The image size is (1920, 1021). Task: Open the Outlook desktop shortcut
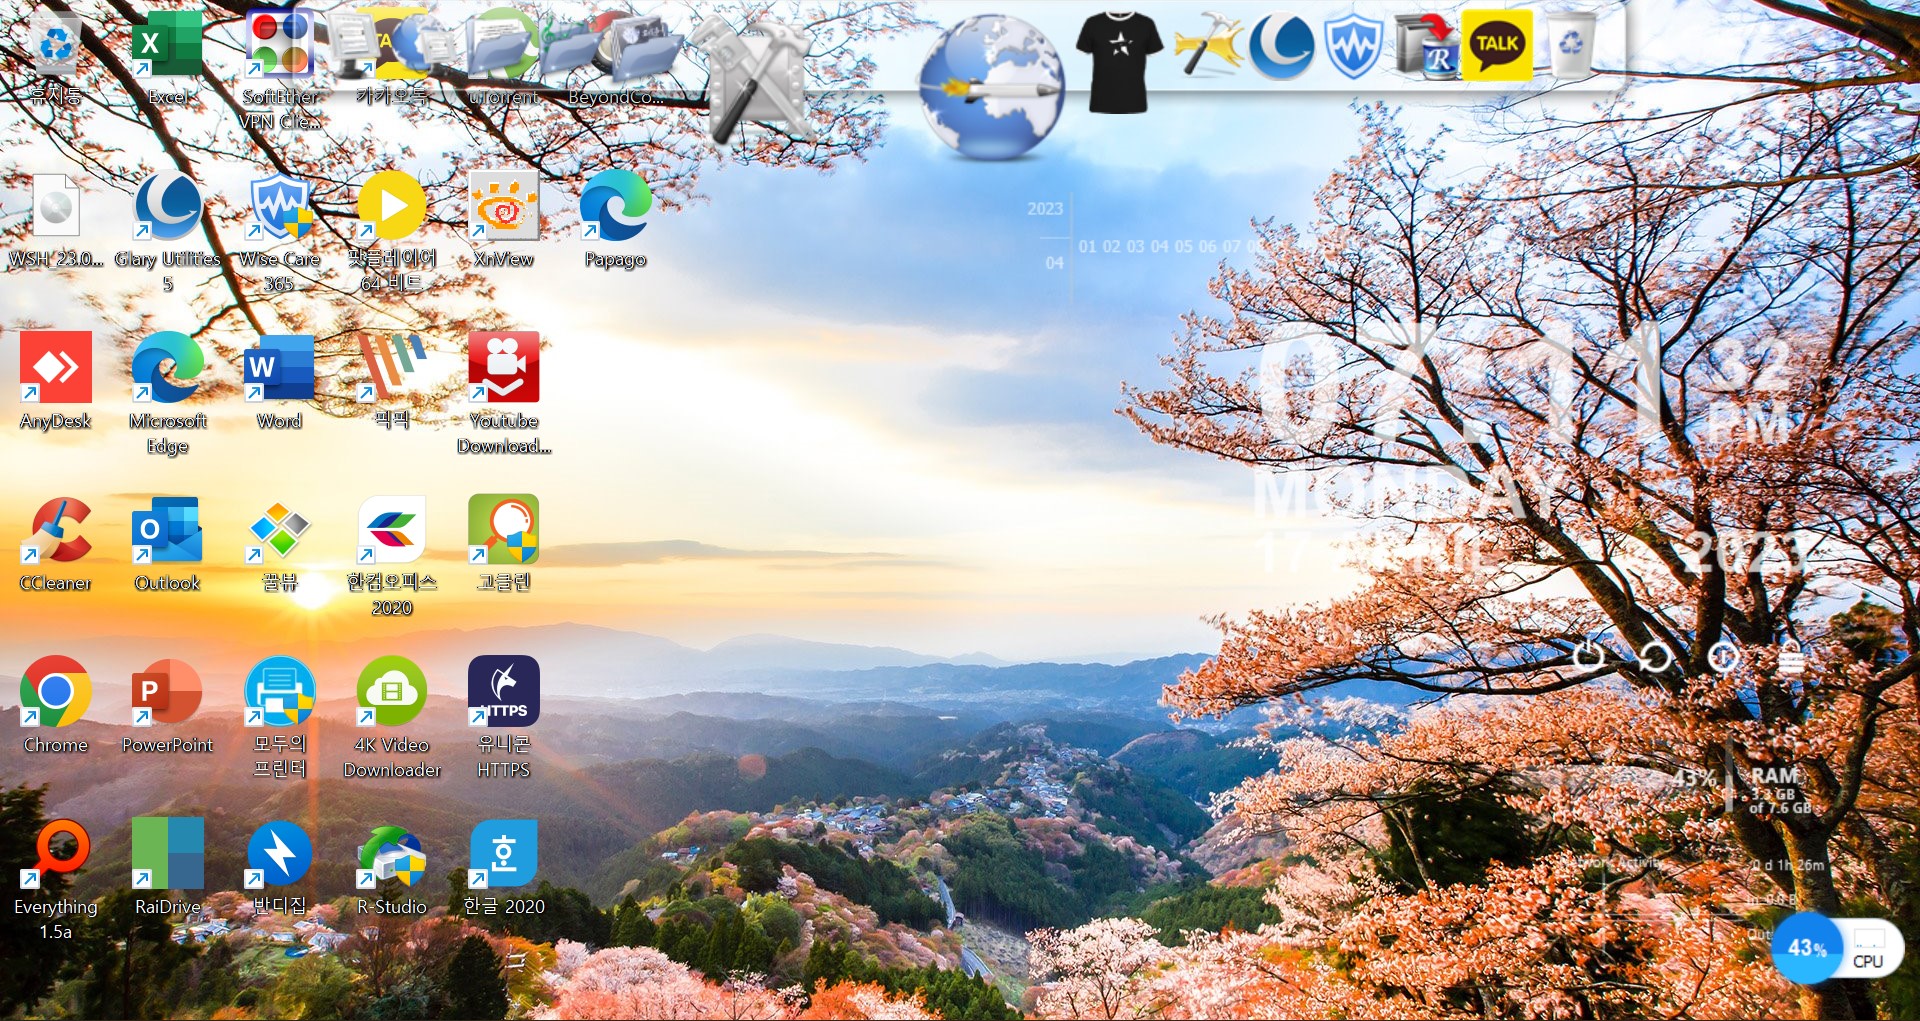click(x=167, y=544)
